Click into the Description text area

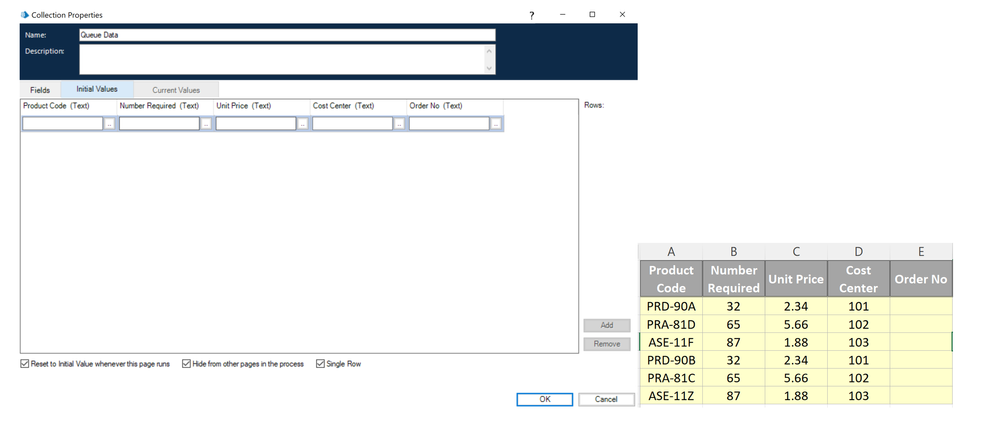tap(282, 59)
